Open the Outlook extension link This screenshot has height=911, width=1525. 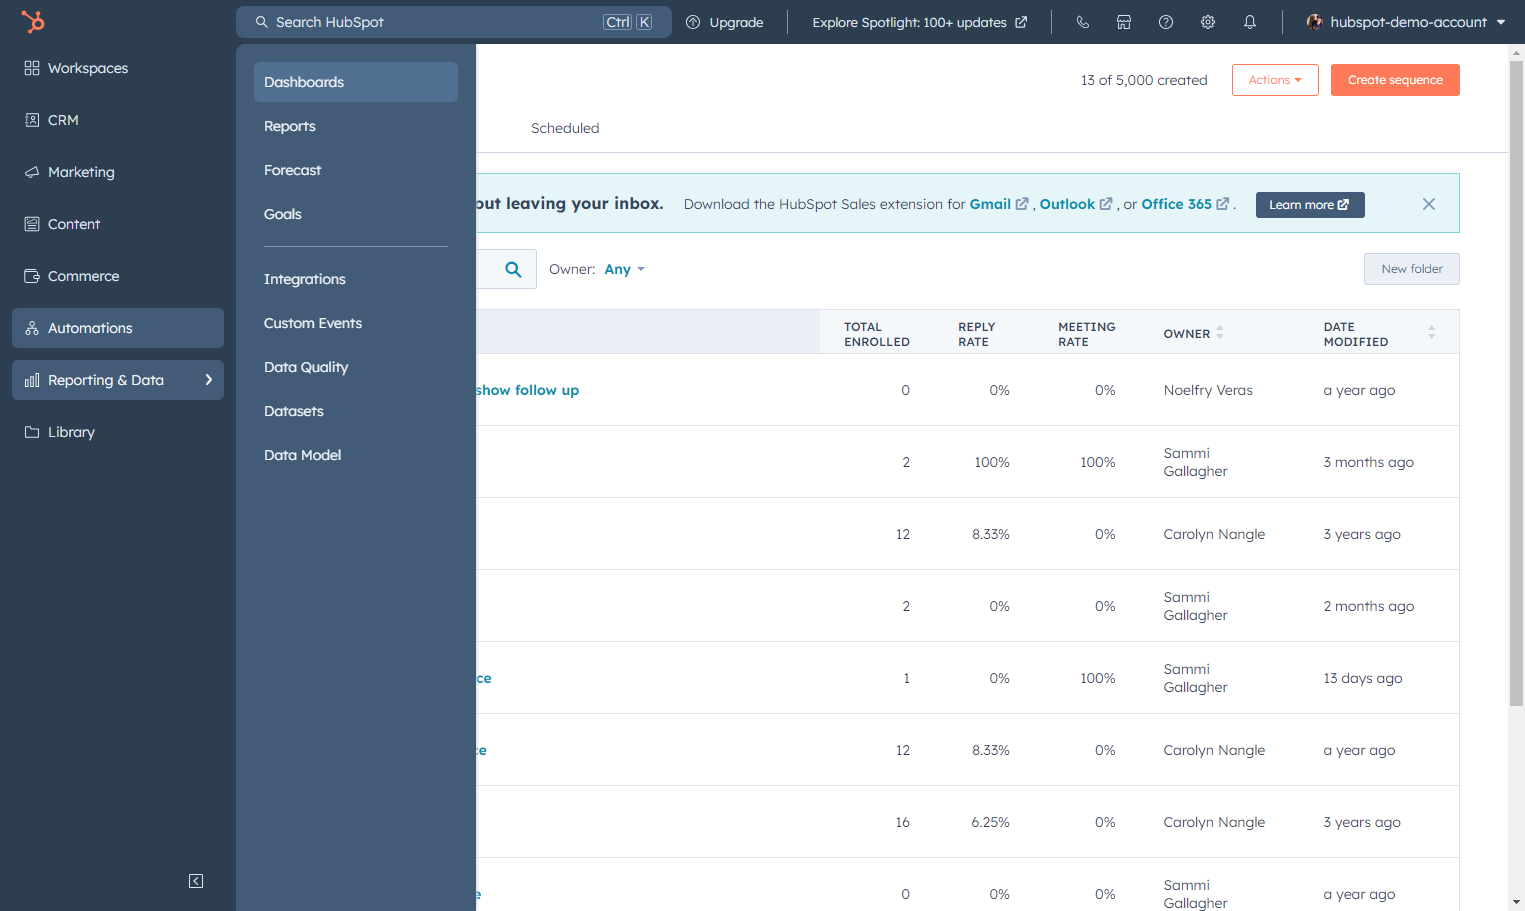coord(1076,204)
